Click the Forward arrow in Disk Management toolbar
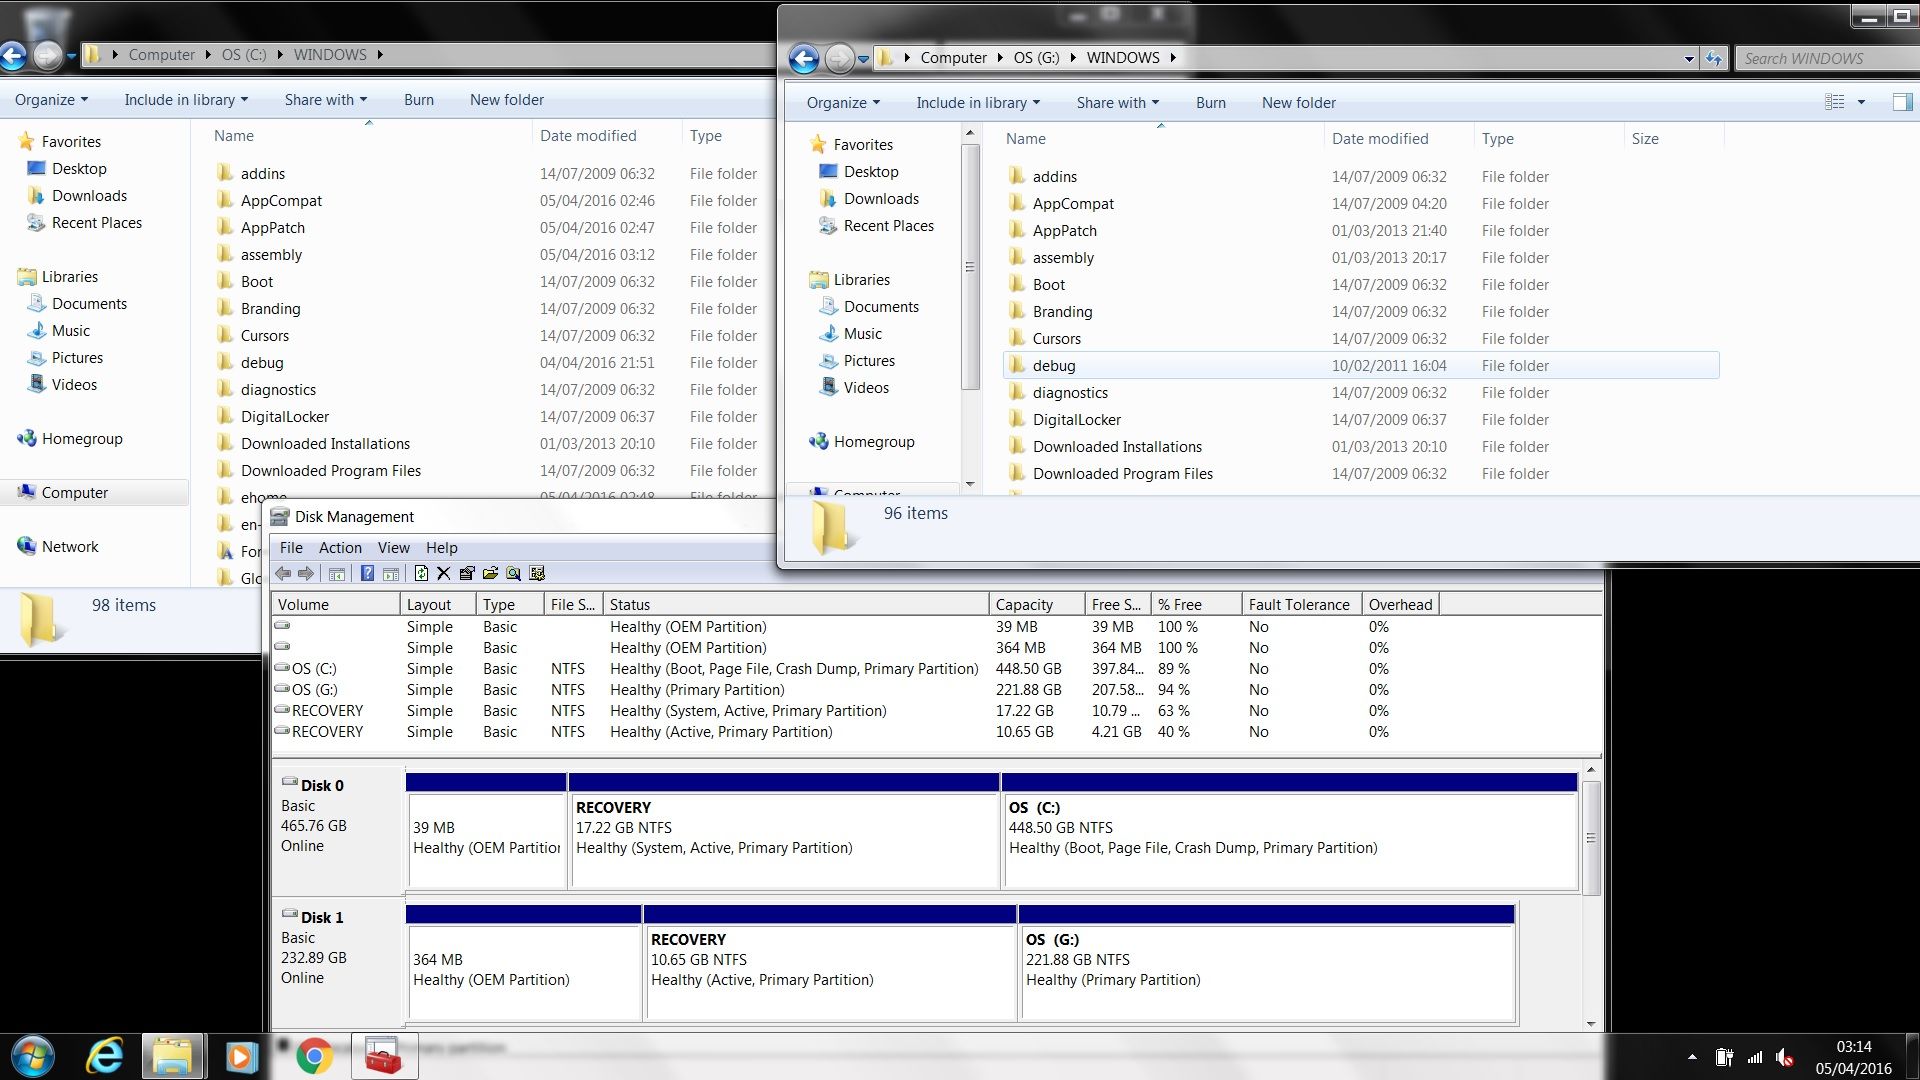Image resolution: width=1920 pixels, height=1080 pixels. pos(306,573)
